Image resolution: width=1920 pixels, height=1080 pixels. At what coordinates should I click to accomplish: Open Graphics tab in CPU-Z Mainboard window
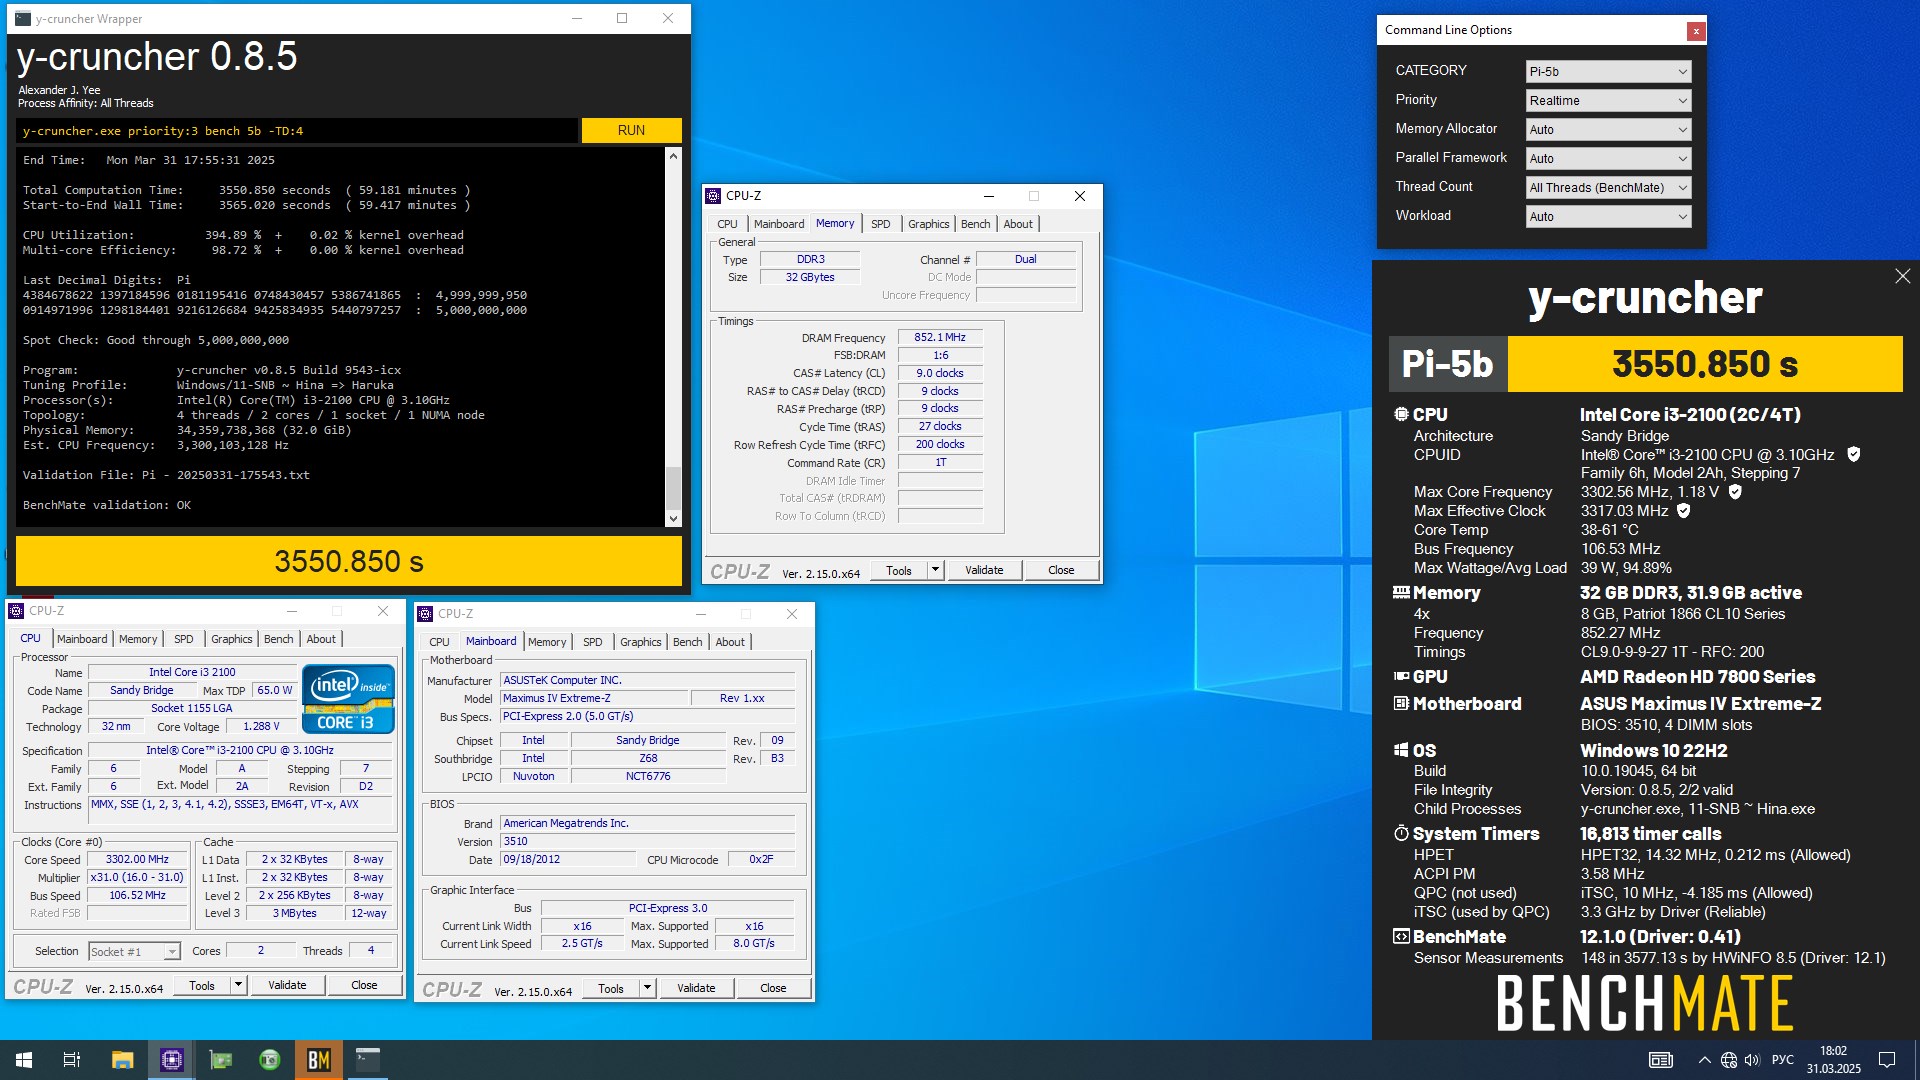640,642
